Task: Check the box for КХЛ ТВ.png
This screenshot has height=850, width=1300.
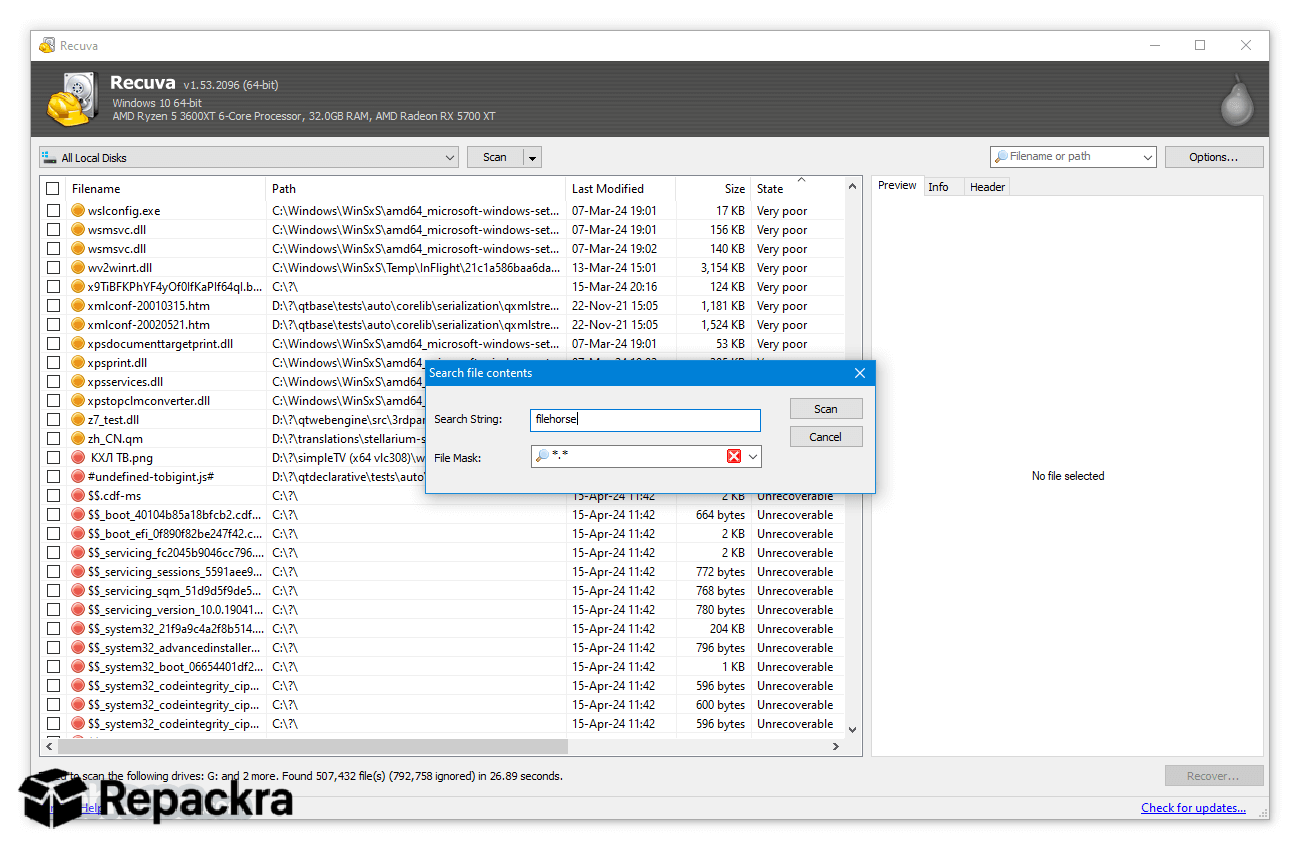Action: 53,458
